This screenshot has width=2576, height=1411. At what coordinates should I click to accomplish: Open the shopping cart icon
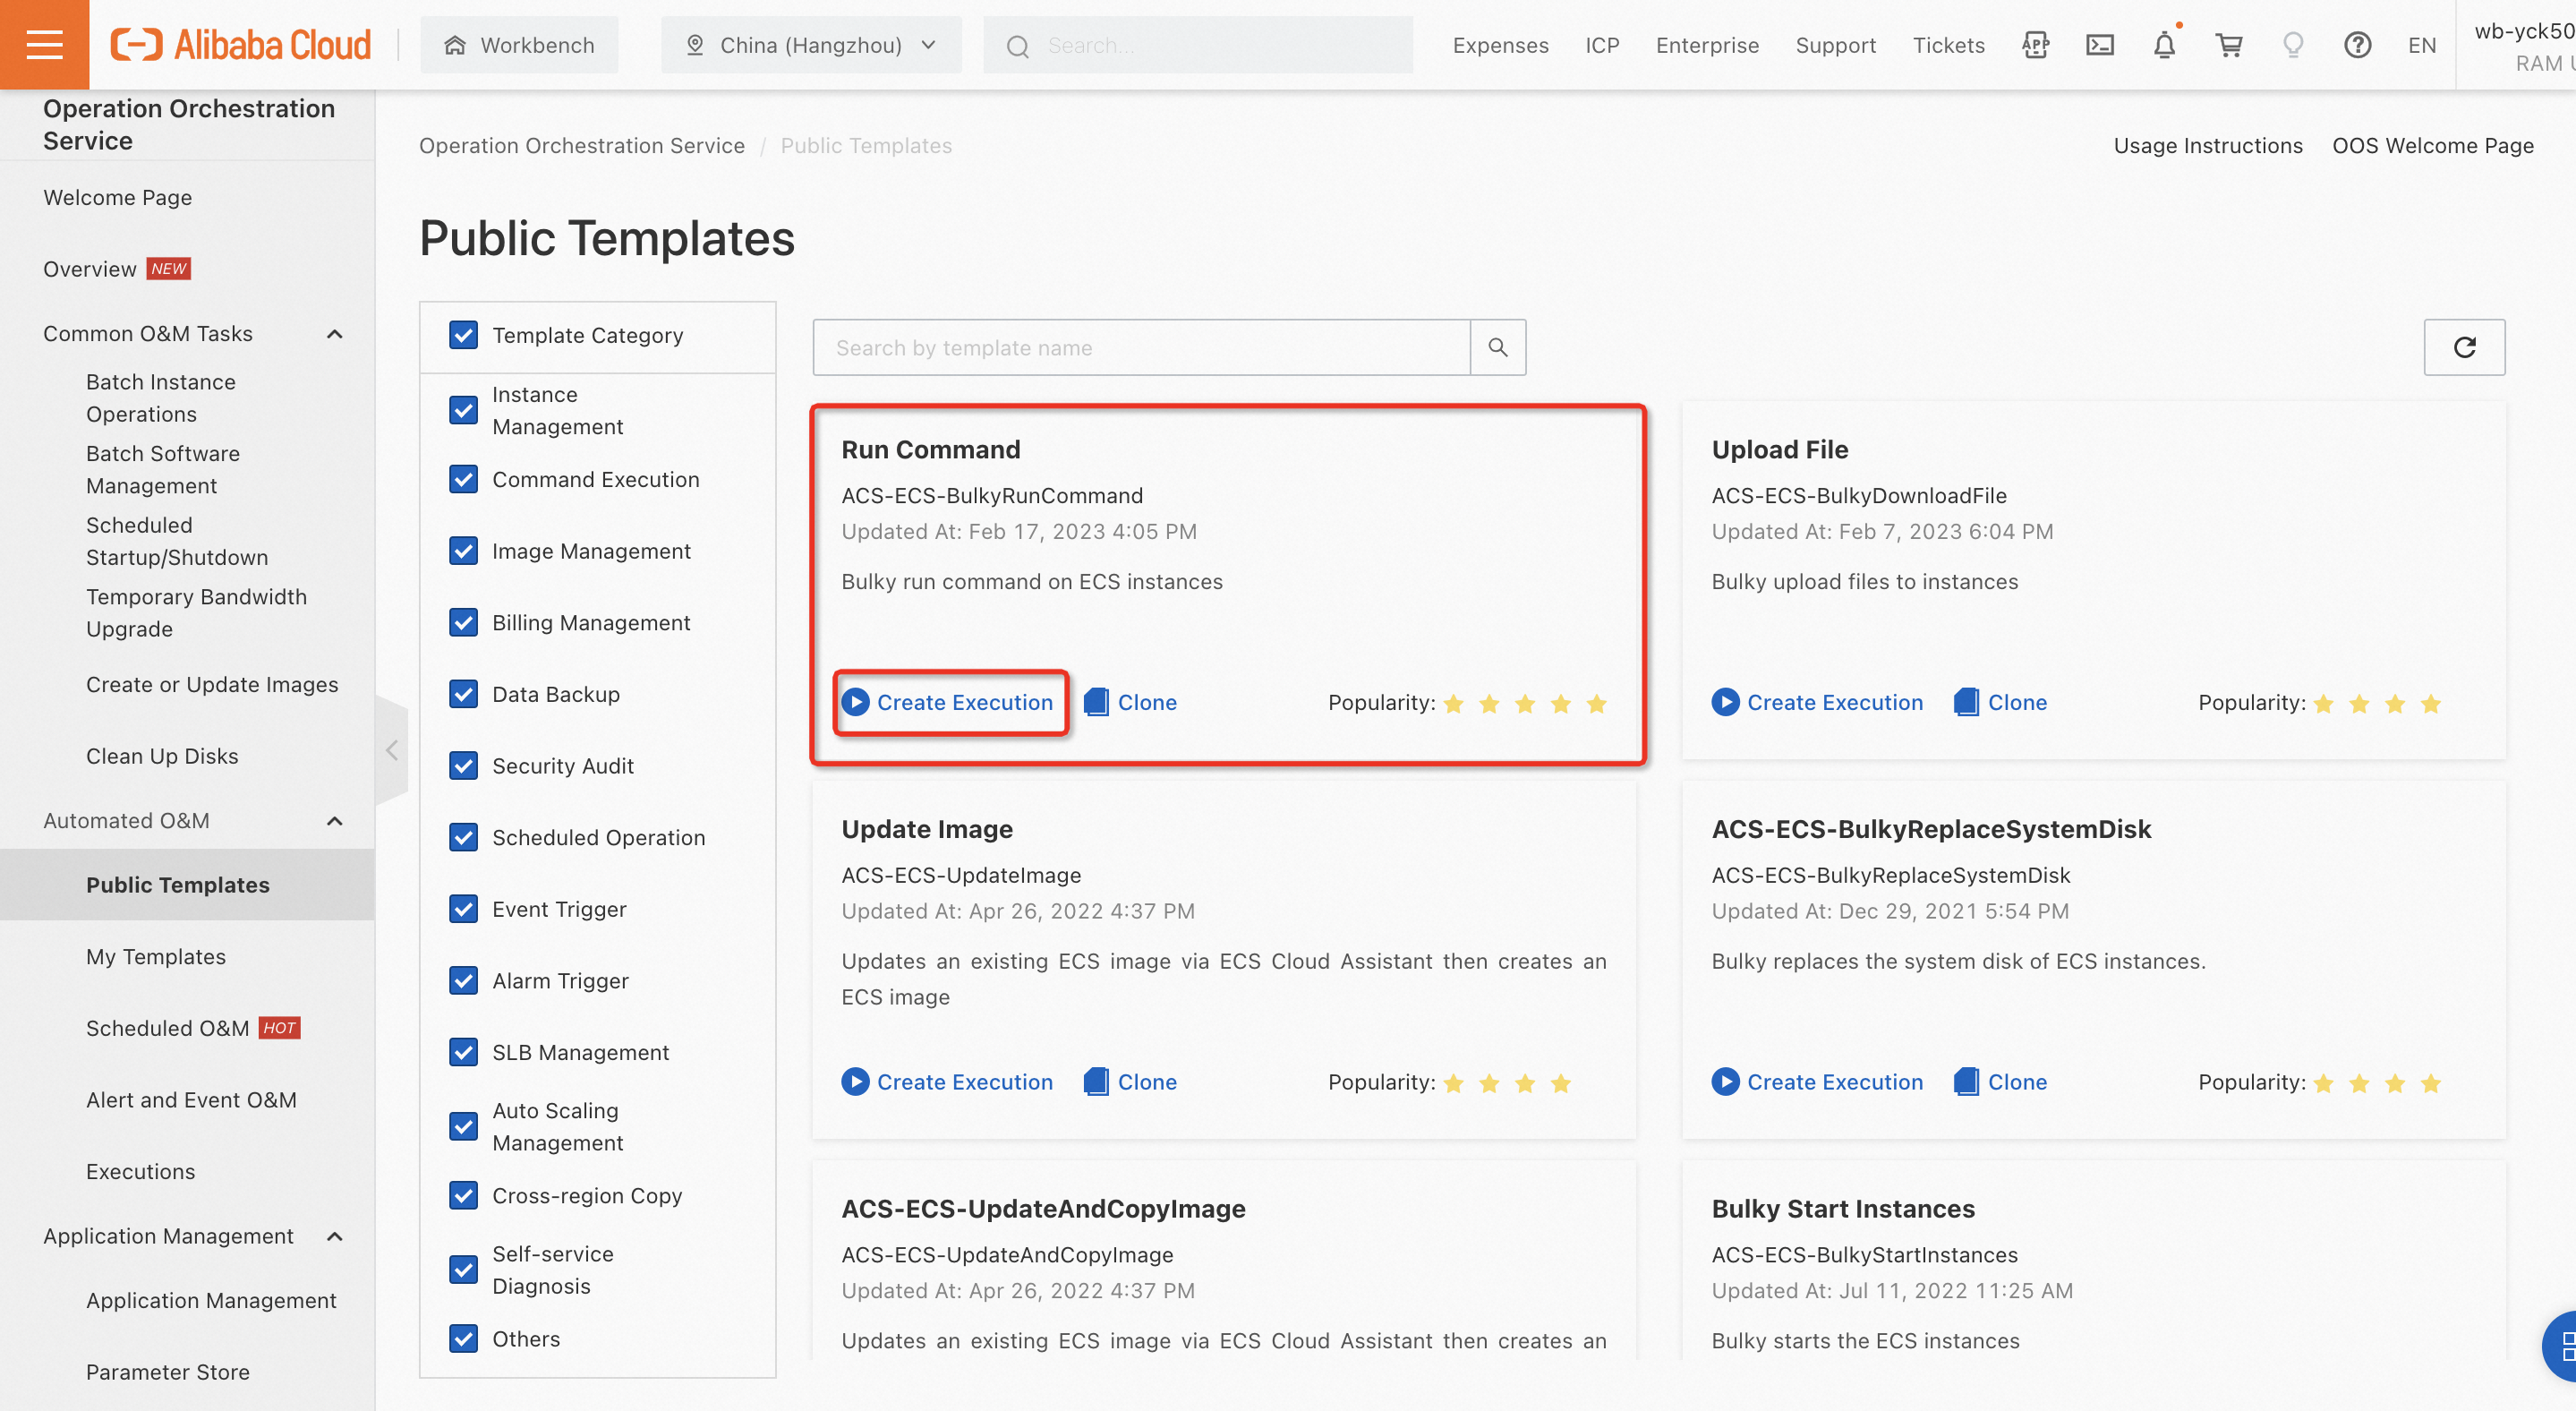click(2229, 45)
